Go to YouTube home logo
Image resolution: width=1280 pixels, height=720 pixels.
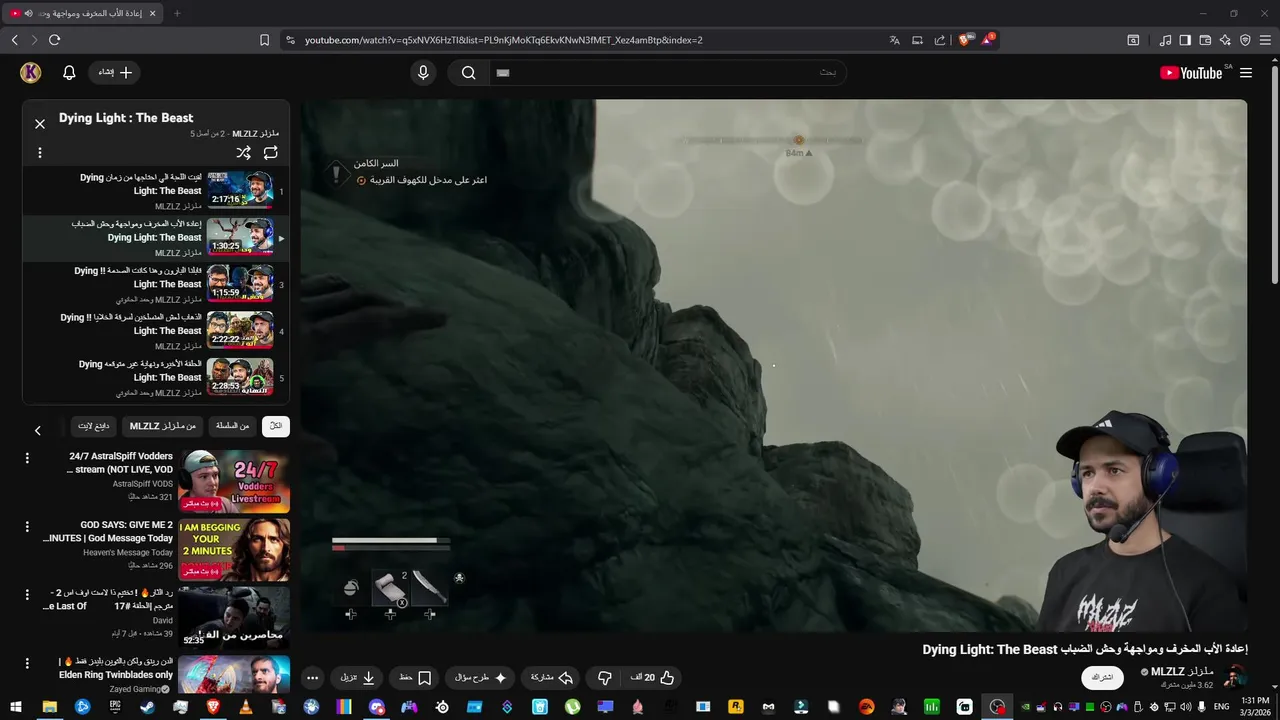pyautogui.click(x=1191, y=73)
